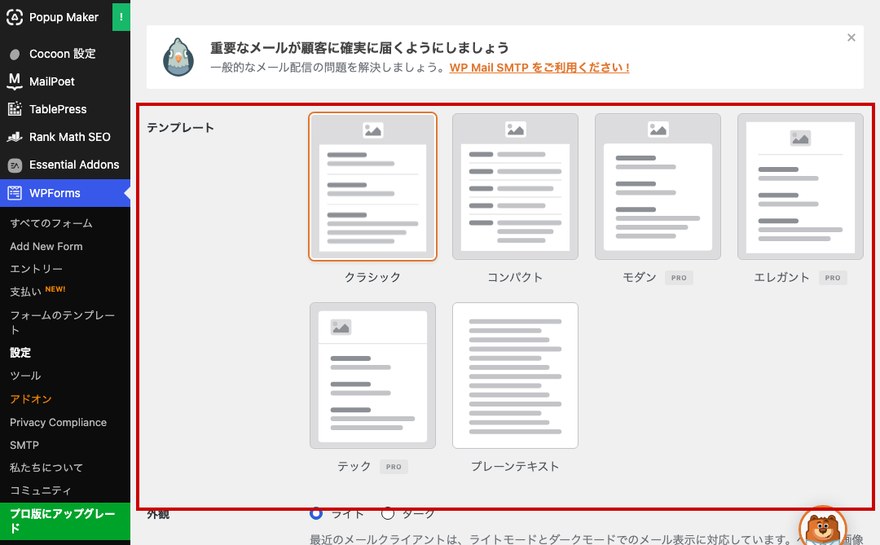
Task: Open SMTP submenu
Action: (x=24, y=445)
